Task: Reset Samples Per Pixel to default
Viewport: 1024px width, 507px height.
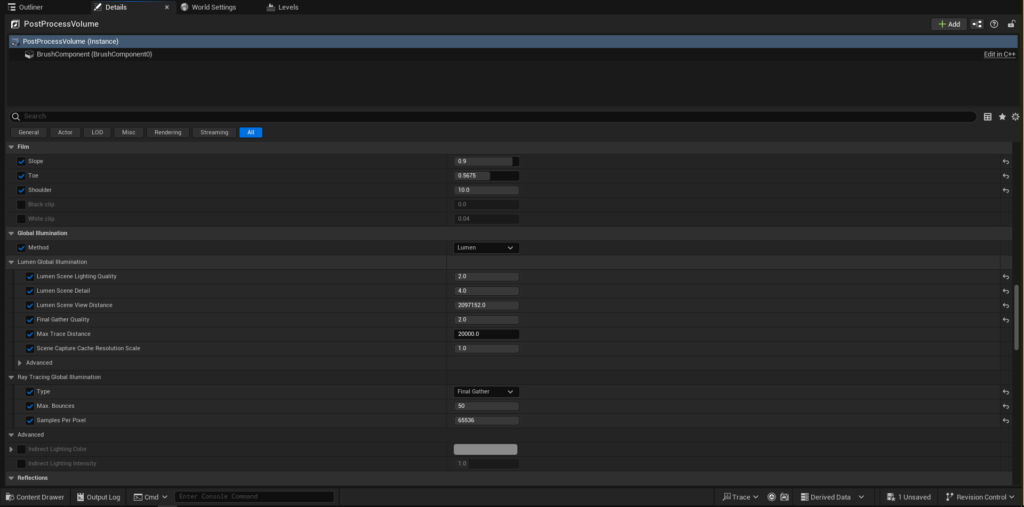Action: point(1006,420)
